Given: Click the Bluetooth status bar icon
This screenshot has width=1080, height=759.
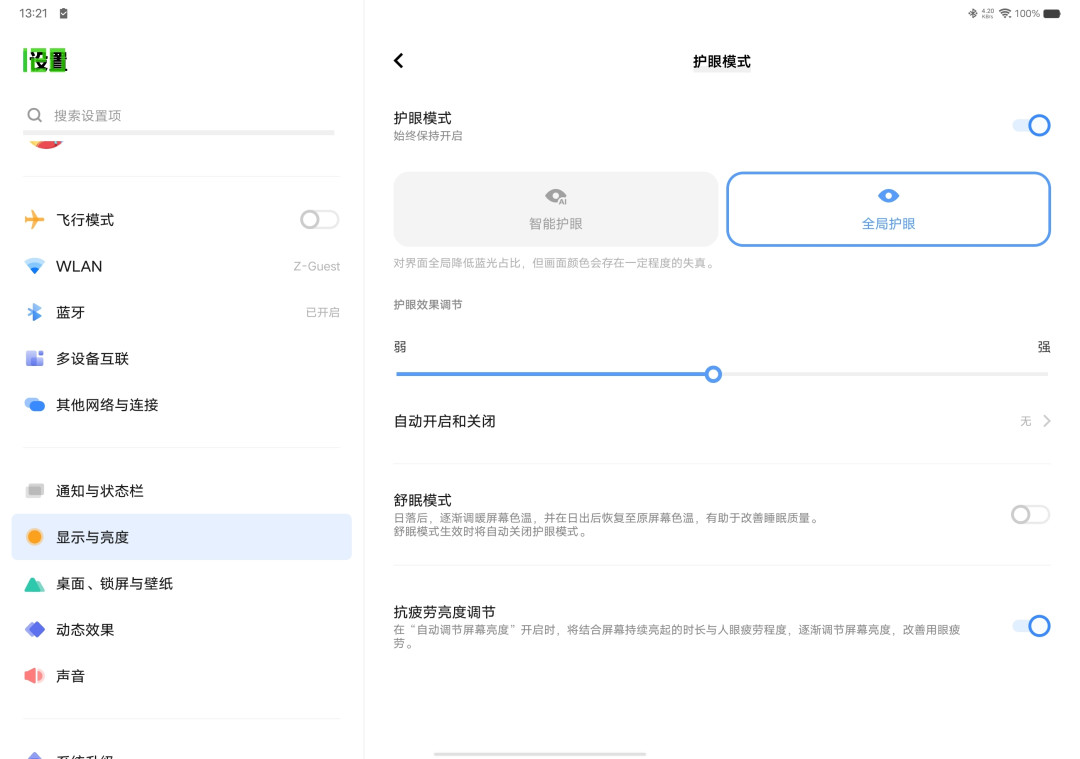Looking at the screenshot, I should tap(973, 13).
